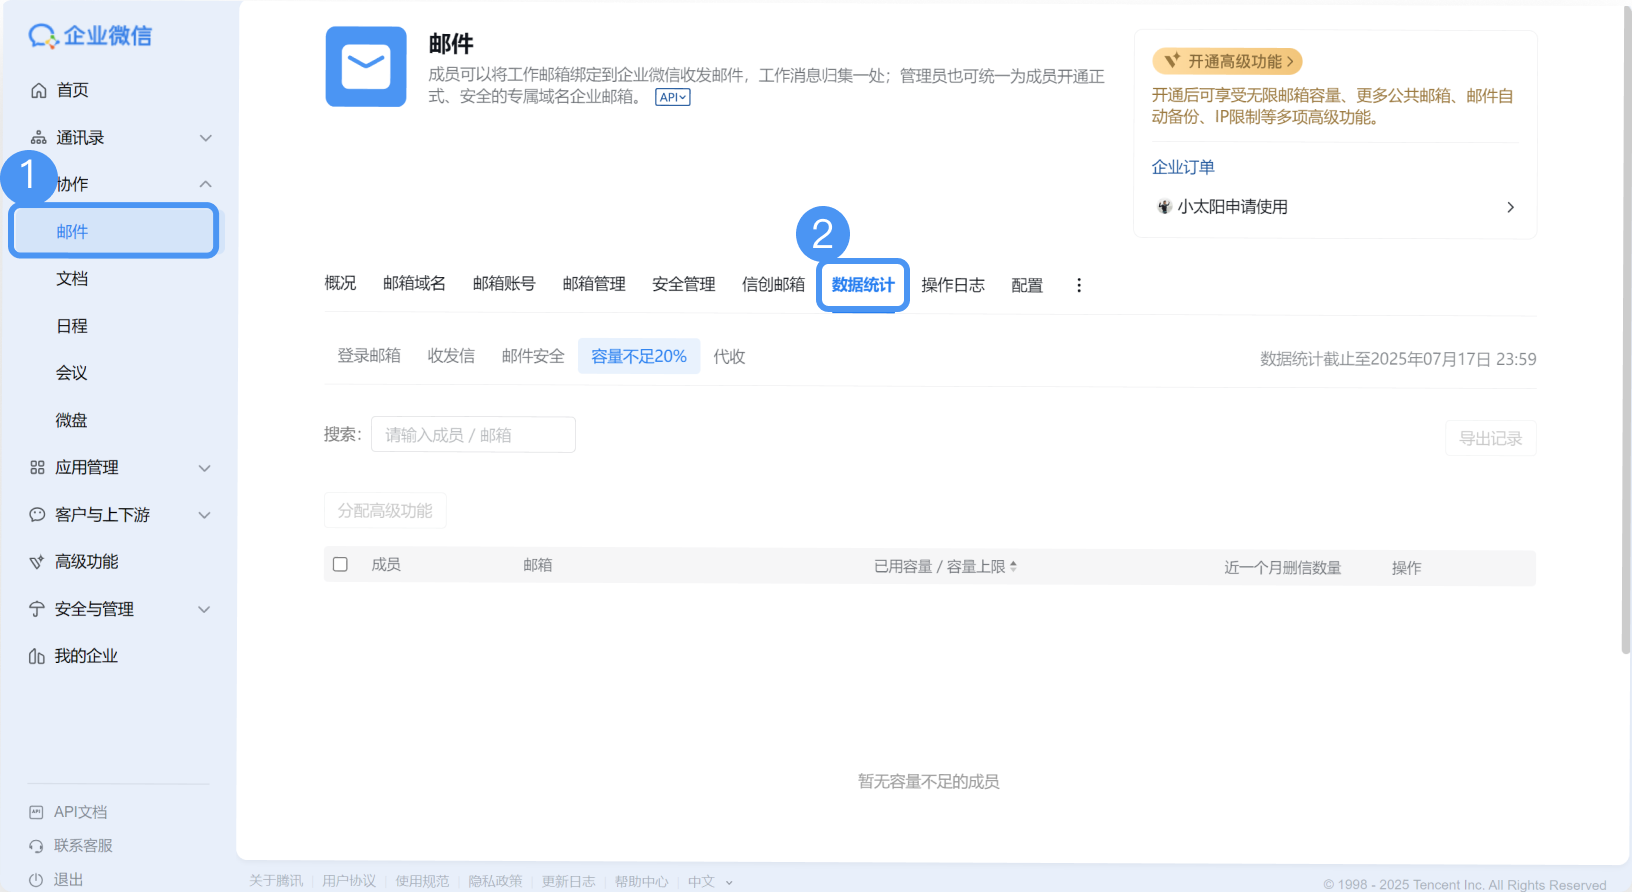The image size is (1632, 892).
Task: Open 邮件 in the sidebar
Action: 113,231
